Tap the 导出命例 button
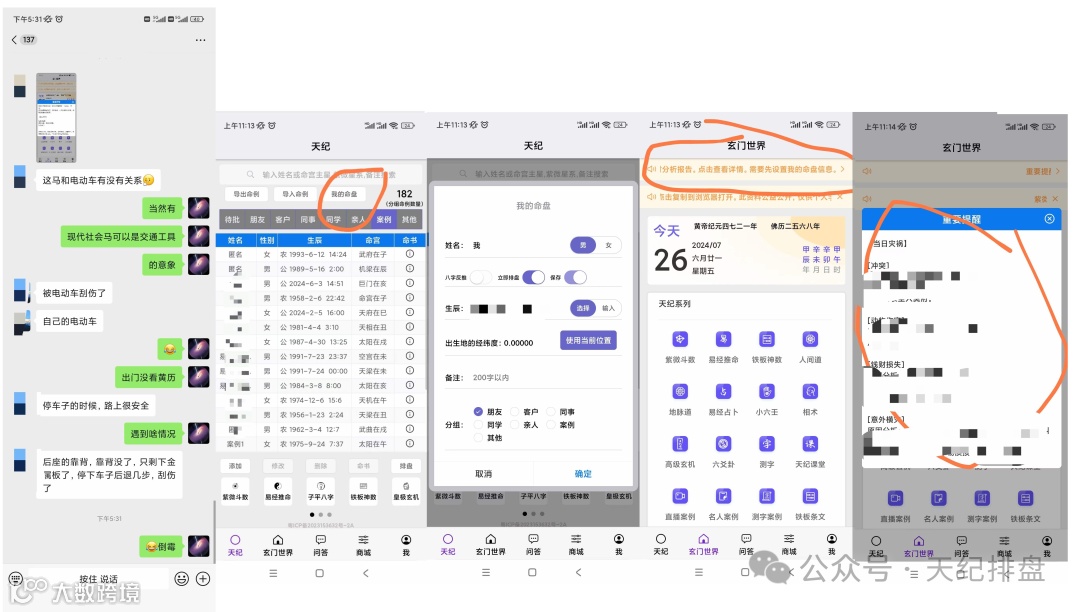 246,194
